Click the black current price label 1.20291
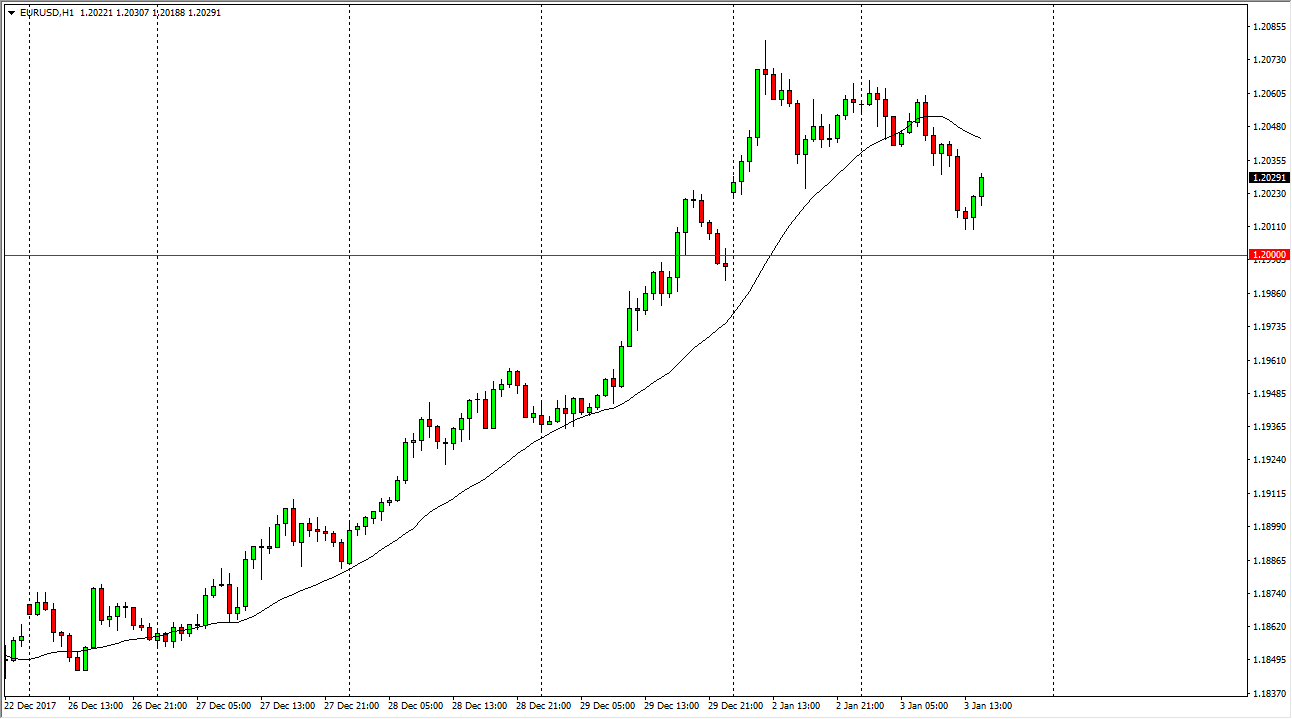Image resolution: width=1292 pixels, height=719 pixels. 1269,178
